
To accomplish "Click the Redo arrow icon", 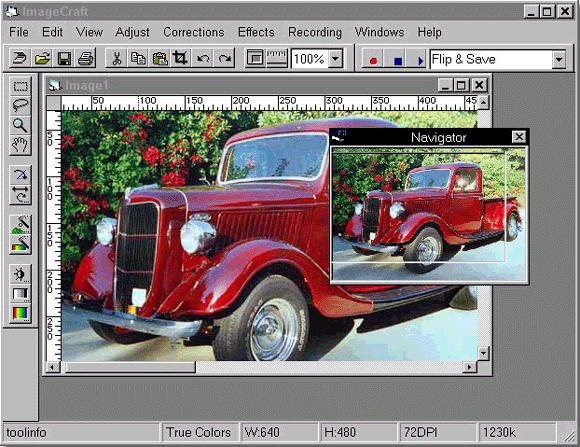I will [224, 58].
